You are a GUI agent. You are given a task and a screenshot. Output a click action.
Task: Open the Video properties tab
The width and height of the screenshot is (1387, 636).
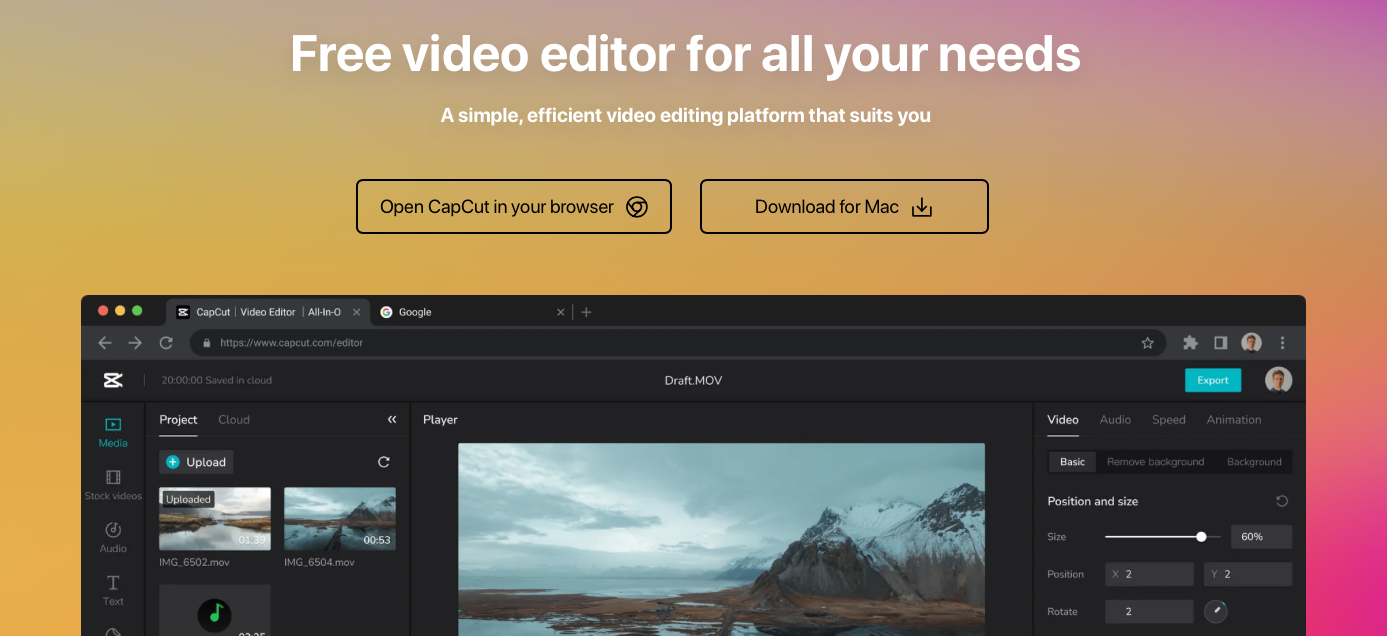point(1063,420)
